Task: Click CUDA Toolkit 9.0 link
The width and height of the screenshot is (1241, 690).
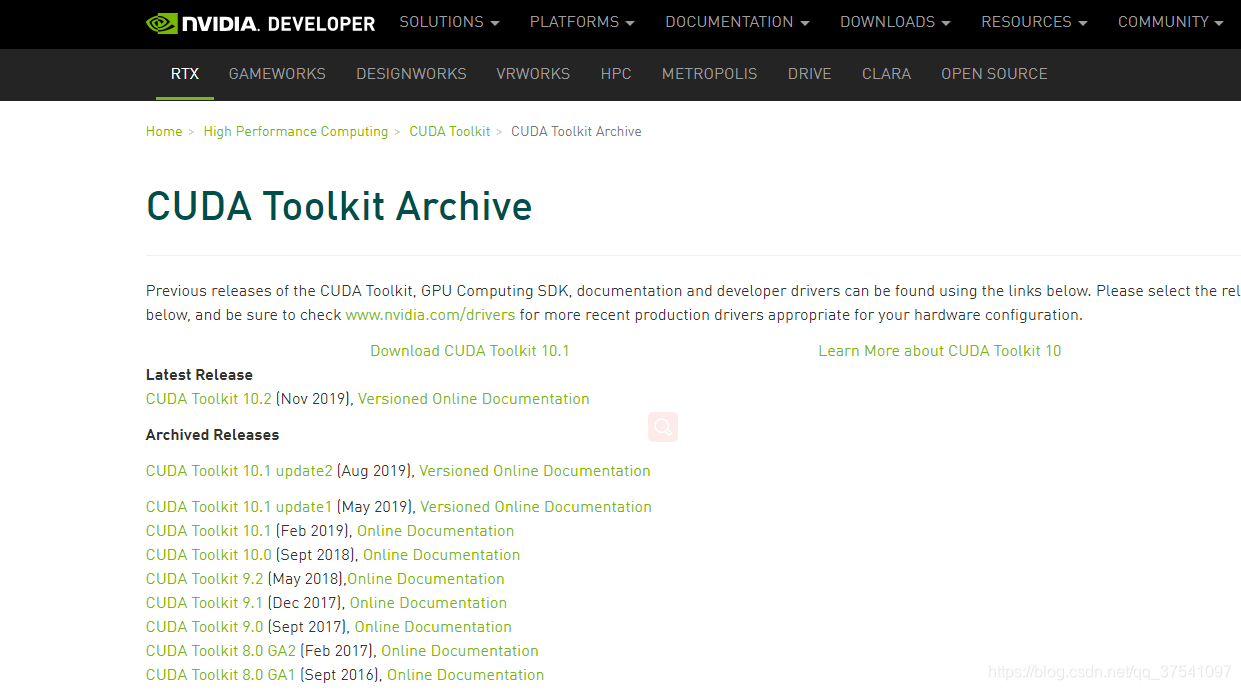Action: (x=205, y=627)
